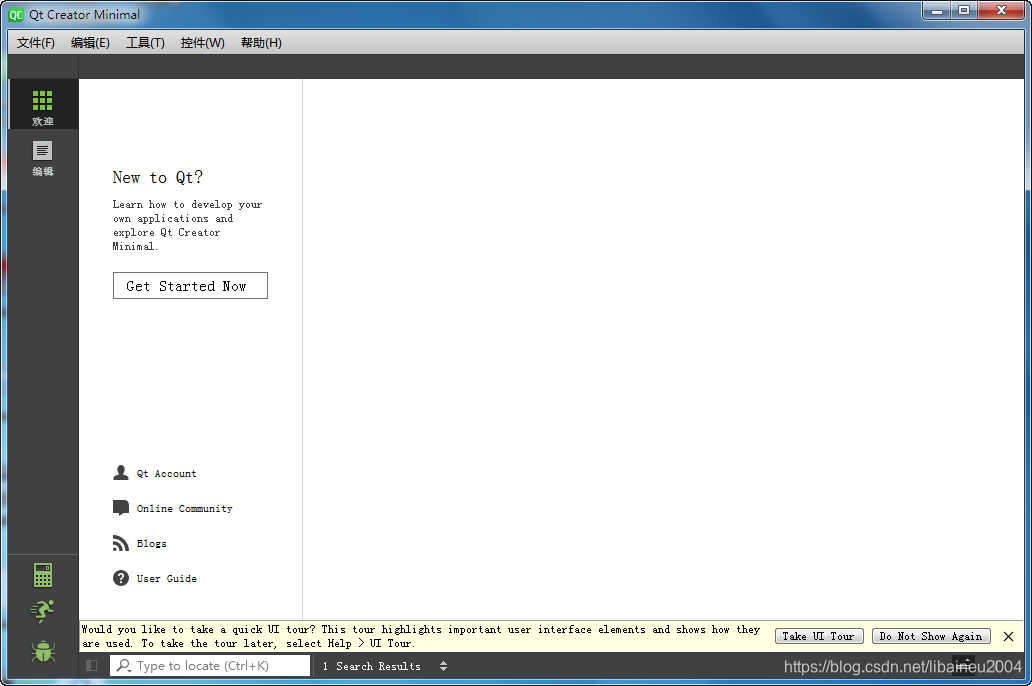1032x686 pixels.
Task: Open the 文件(F) menu
Action: (35, 42)
